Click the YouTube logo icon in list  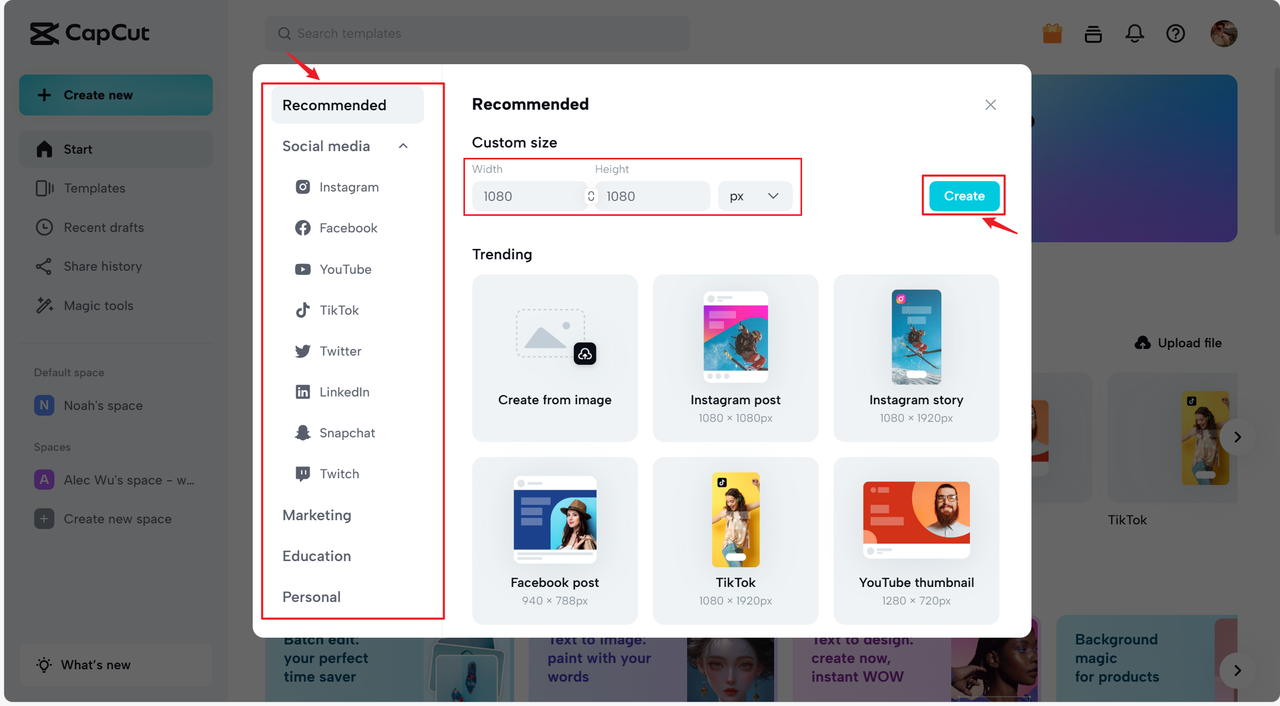click(x=302, y=269)
